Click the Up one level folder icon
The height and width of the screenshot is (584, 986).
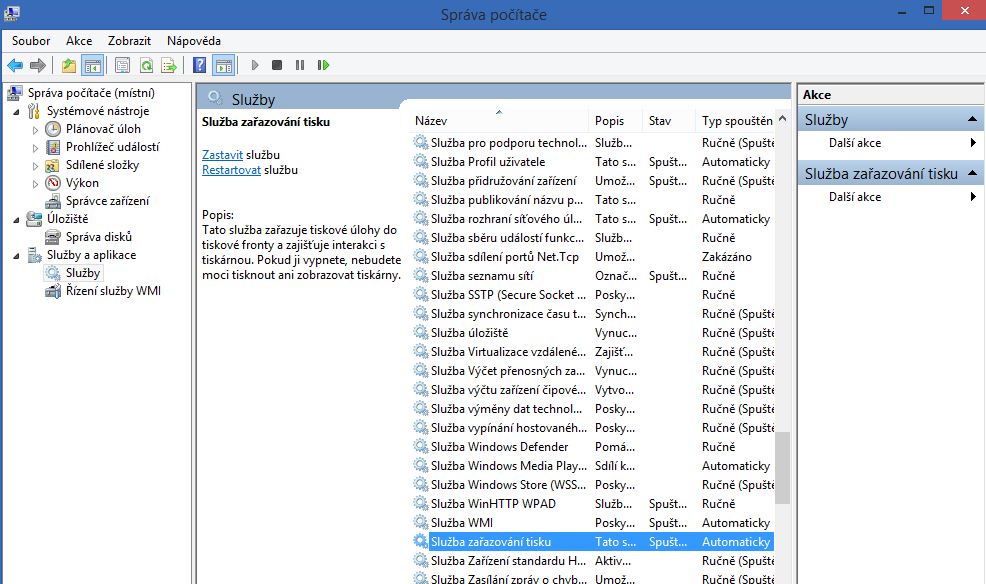point(68,65)
